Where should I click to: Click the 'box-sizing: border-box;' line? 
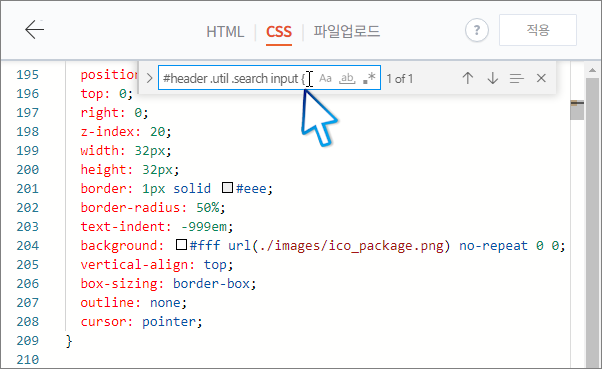tap(168, 283)
